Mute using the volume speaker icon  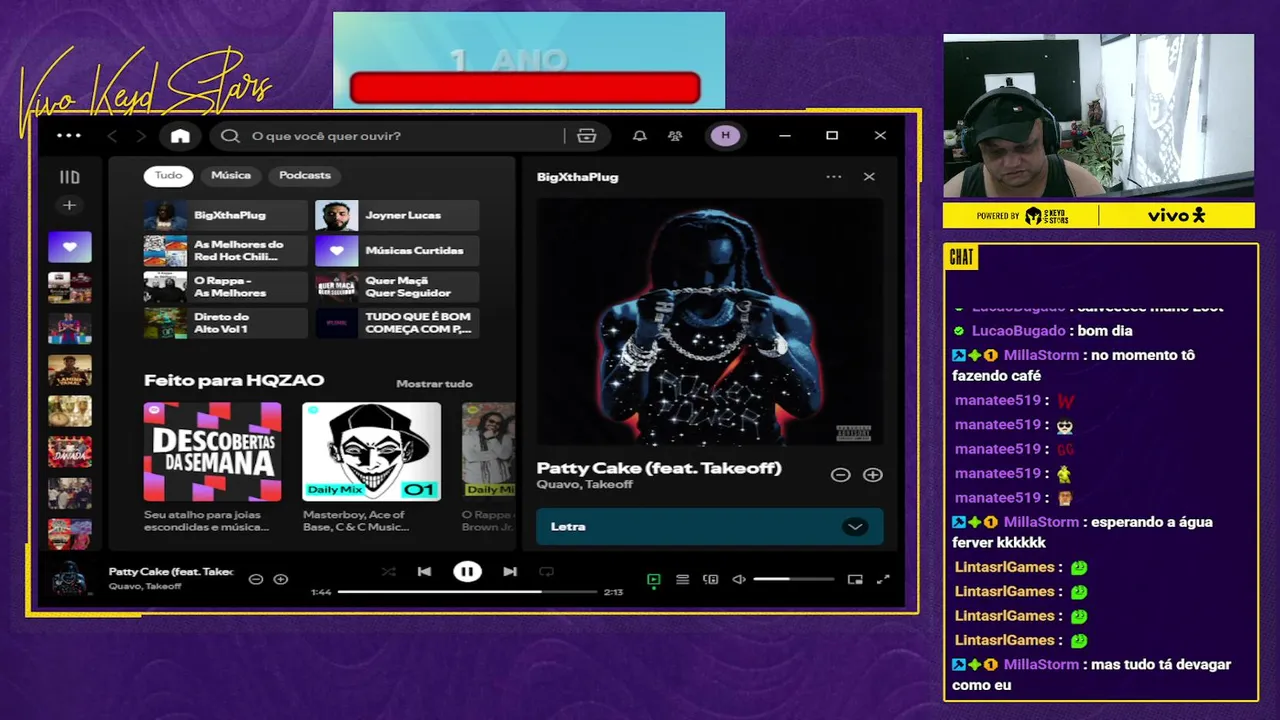click(x=739, y=579)
